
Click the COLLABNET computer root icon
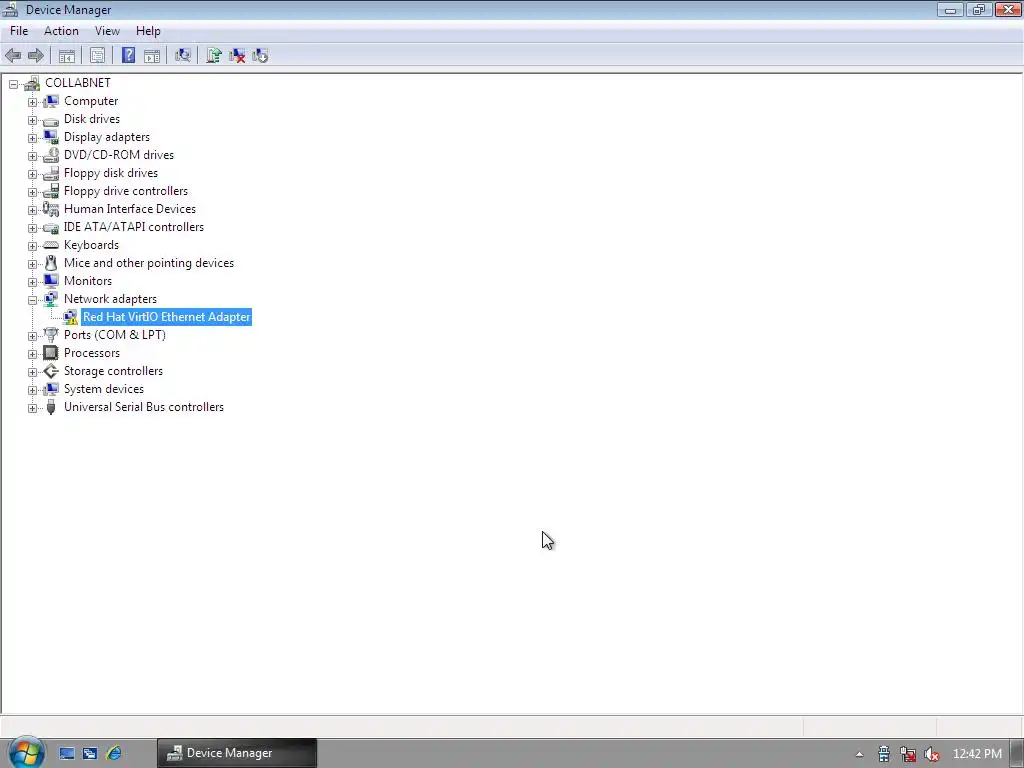pyautogui.click(x=32, y=83)
